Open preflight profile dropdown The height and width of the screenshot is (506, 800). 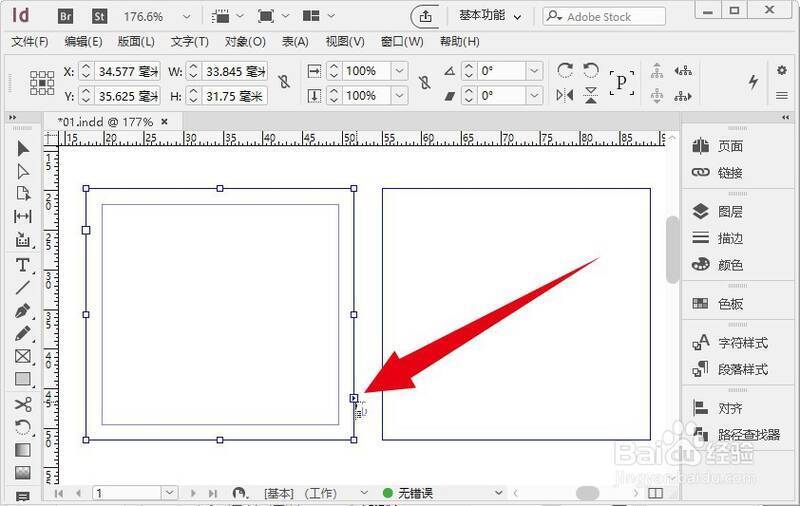click(498, 493)
